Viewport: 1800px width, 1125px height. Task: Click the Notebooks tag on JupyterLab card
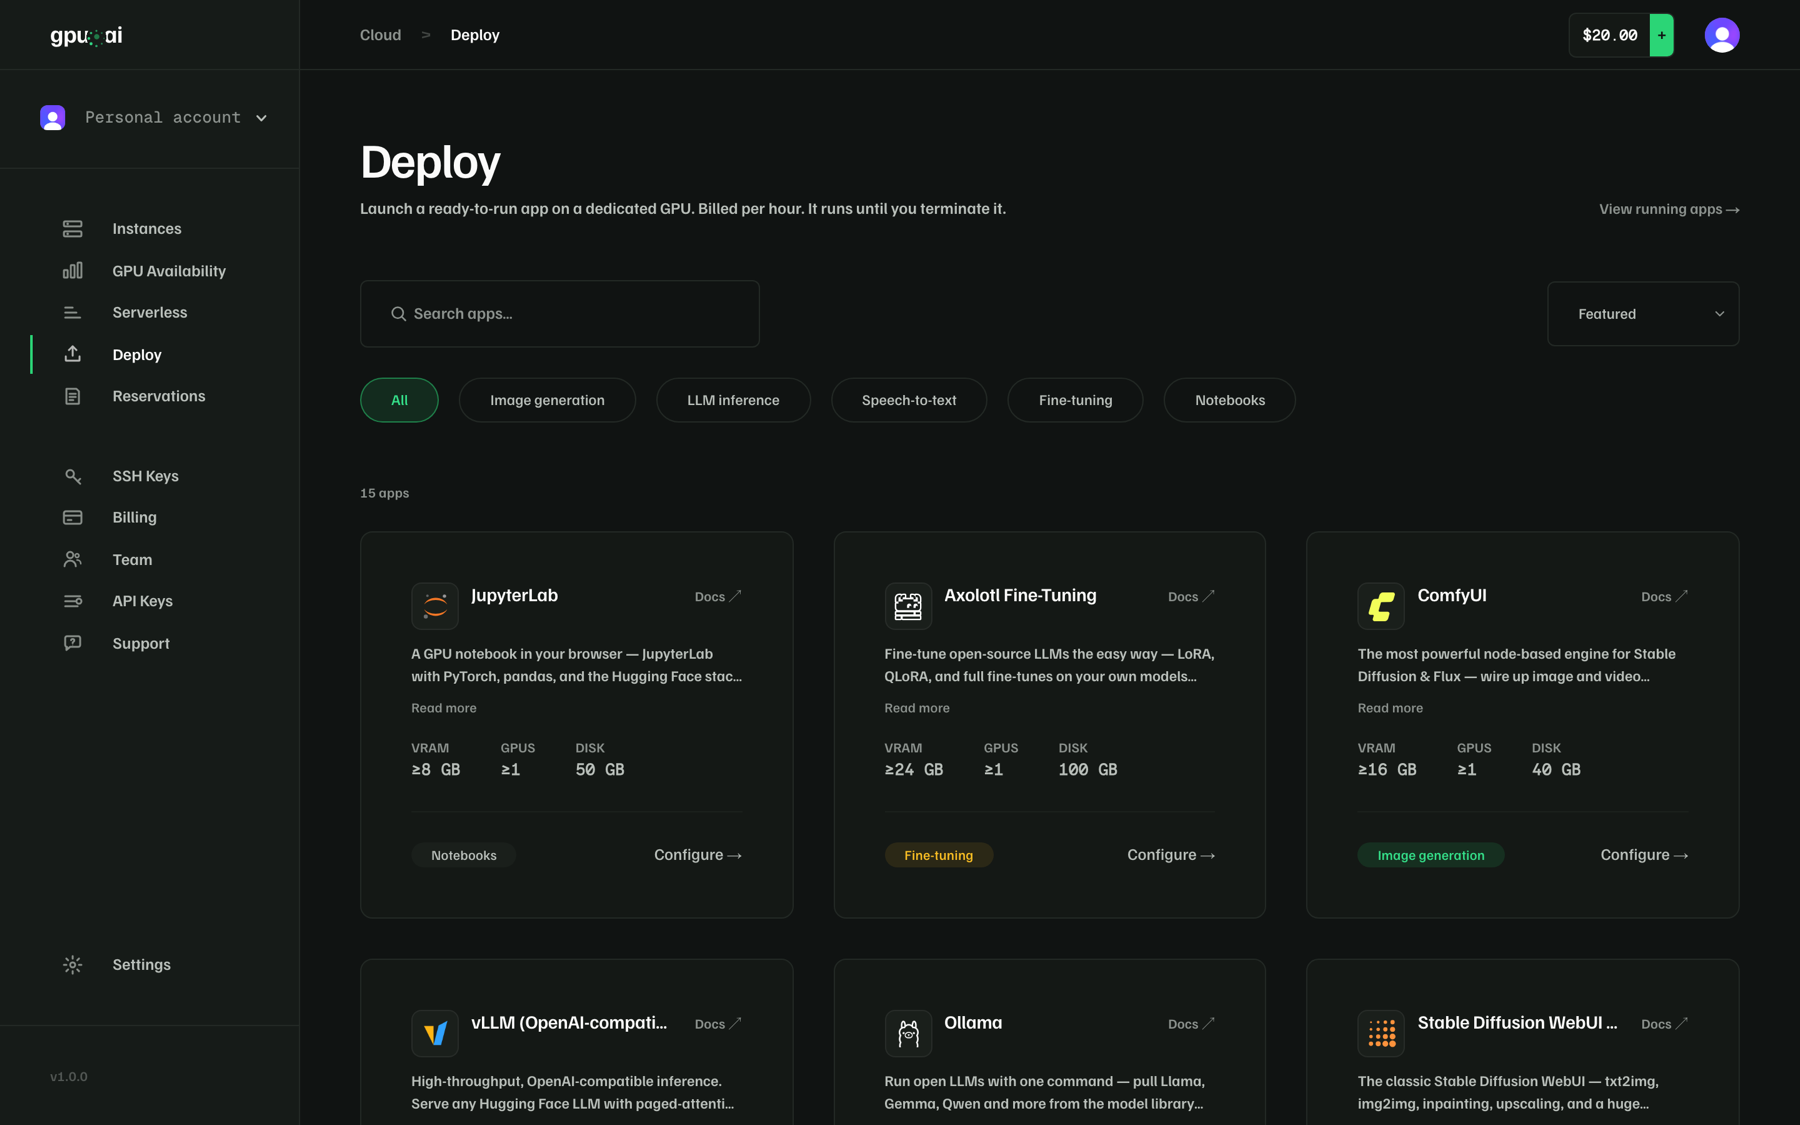click(x=464, y=855)
